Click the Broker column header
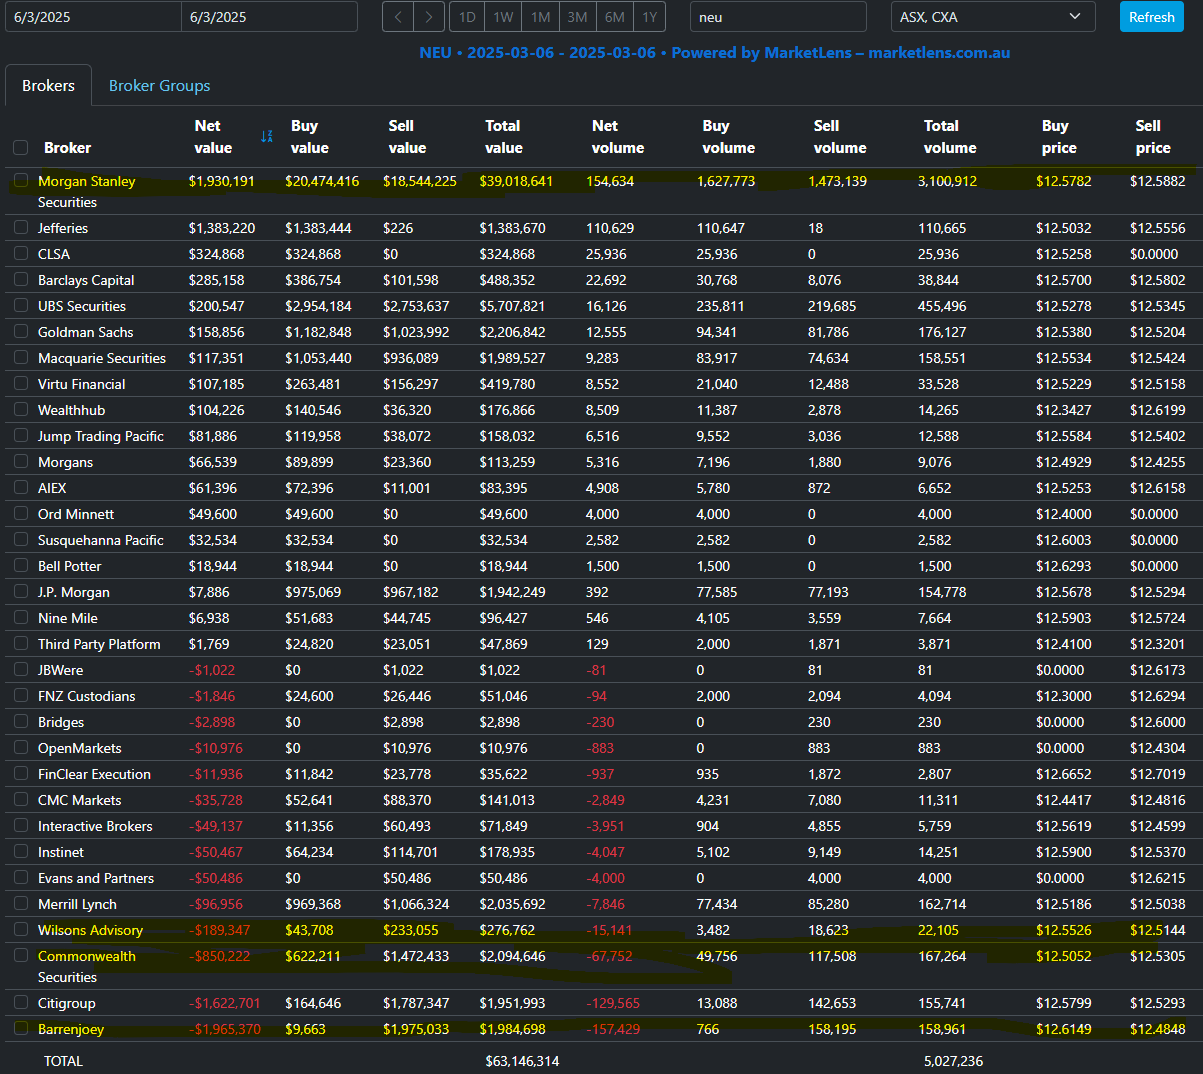Viewport: 1203px width, 1074px height. (67, 148)
